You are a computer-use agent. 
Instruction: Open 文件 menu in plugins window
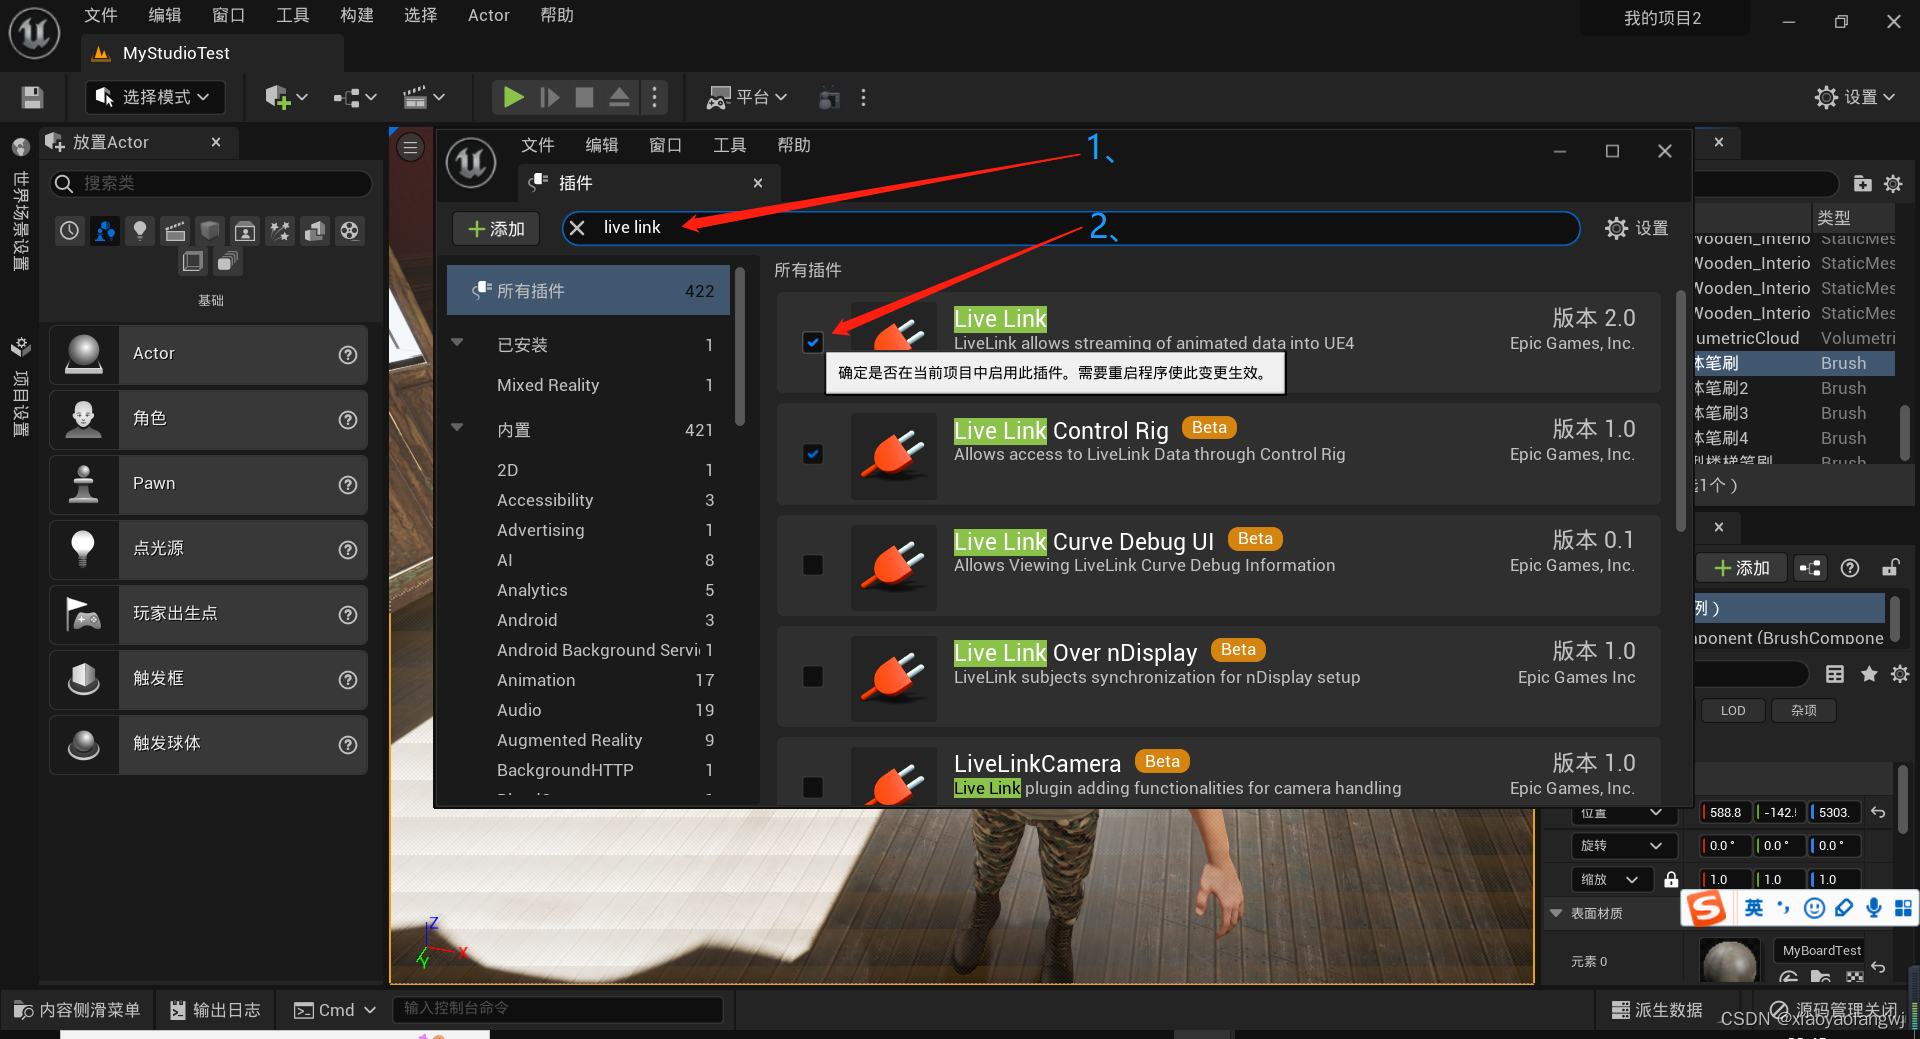coord(538,145)
